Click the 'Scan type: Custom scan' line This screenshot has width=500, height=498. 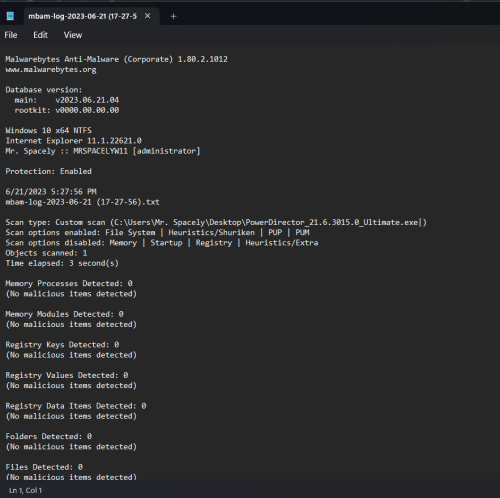pyautogui.click(x=216, y=222)
